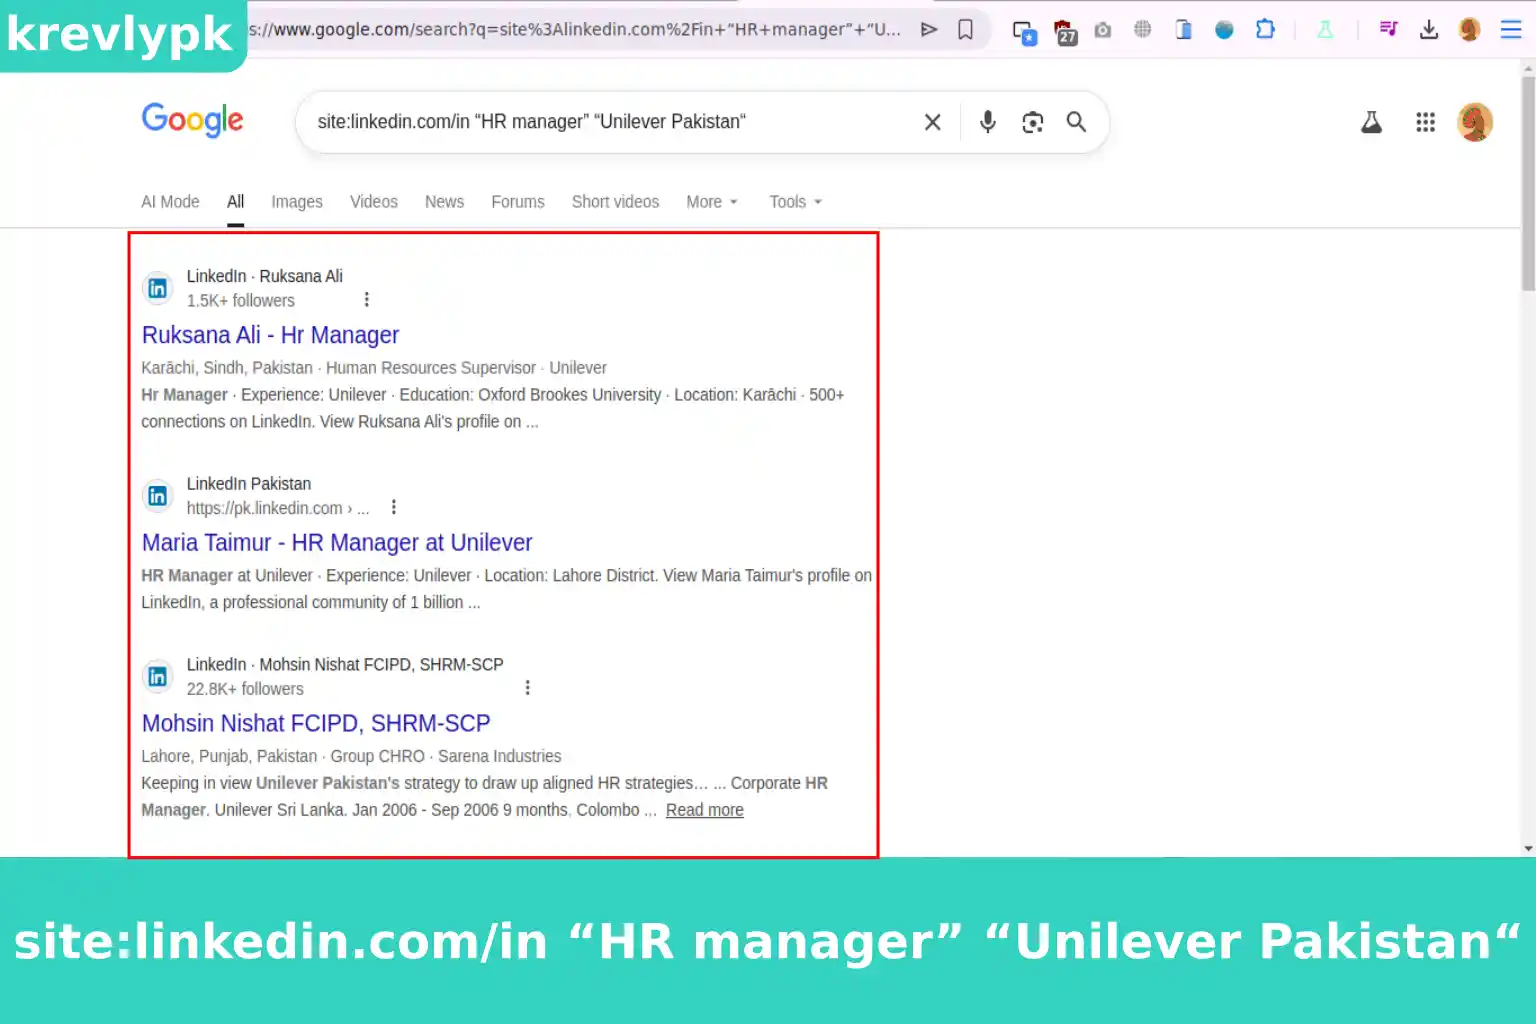
Task: Open the Google apps grid
Action: coord(1425,122)
